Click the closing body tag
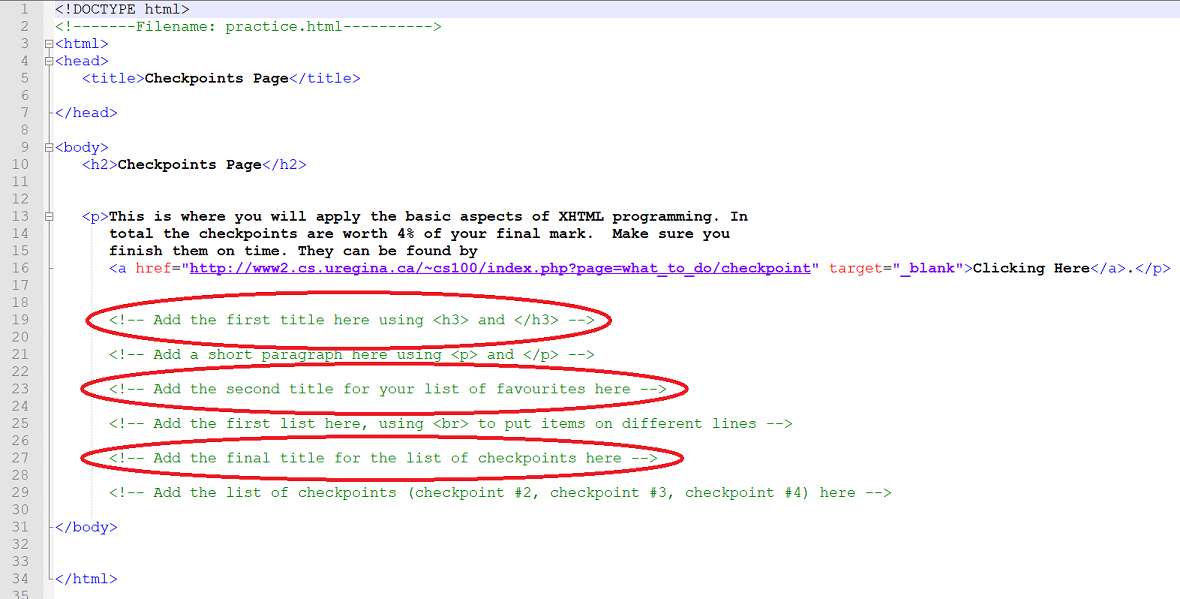 click(86, 528)
